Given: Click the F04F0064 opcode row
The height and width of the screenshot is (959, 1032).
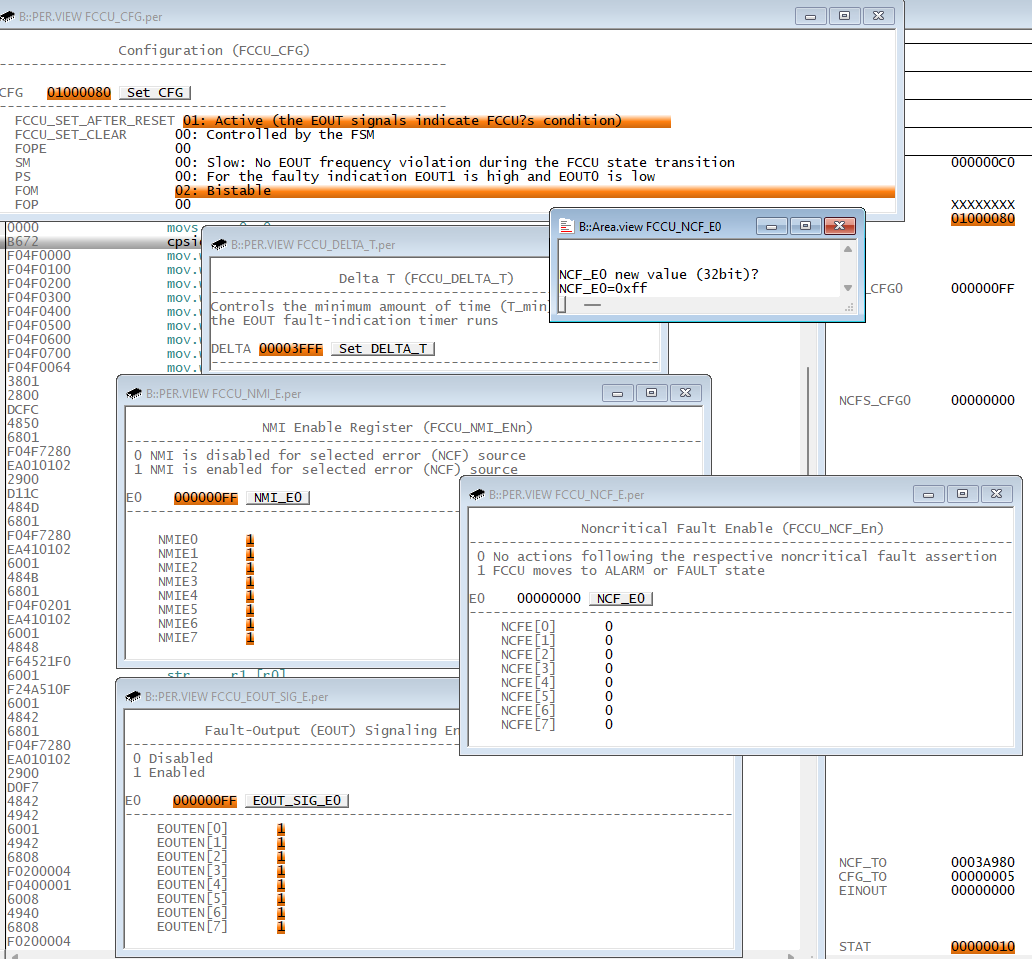Looking at the screenshot, I should [39, 367].
